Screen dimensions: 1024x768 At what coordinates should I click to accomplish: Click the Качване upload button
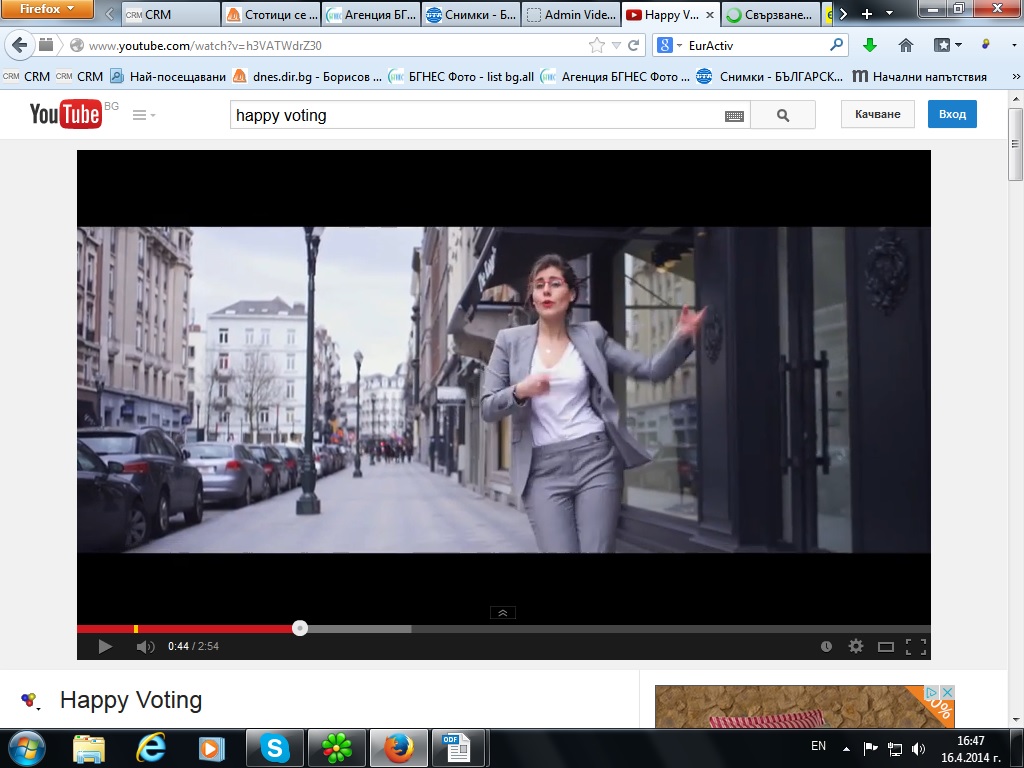pos(877,114)
